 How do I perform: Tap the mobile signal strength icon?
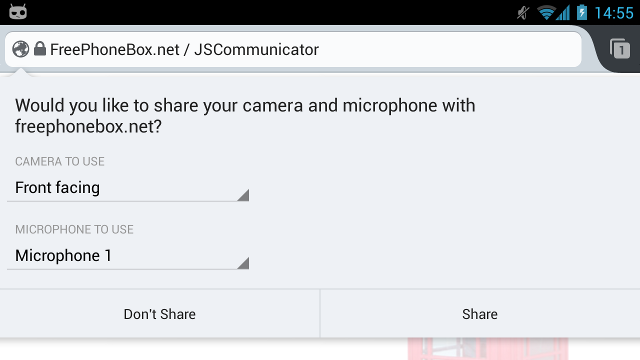(563, 13)
